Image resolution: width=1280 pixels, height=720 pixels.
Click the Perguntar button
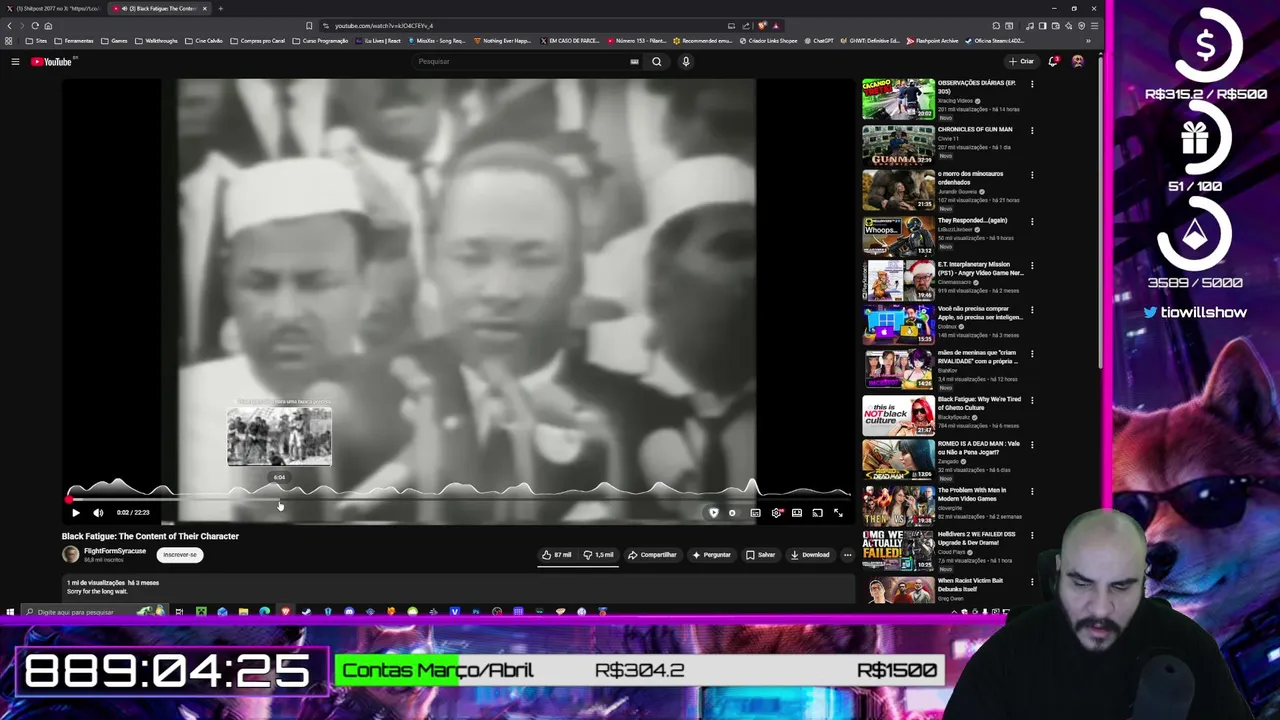click(711, 555)
